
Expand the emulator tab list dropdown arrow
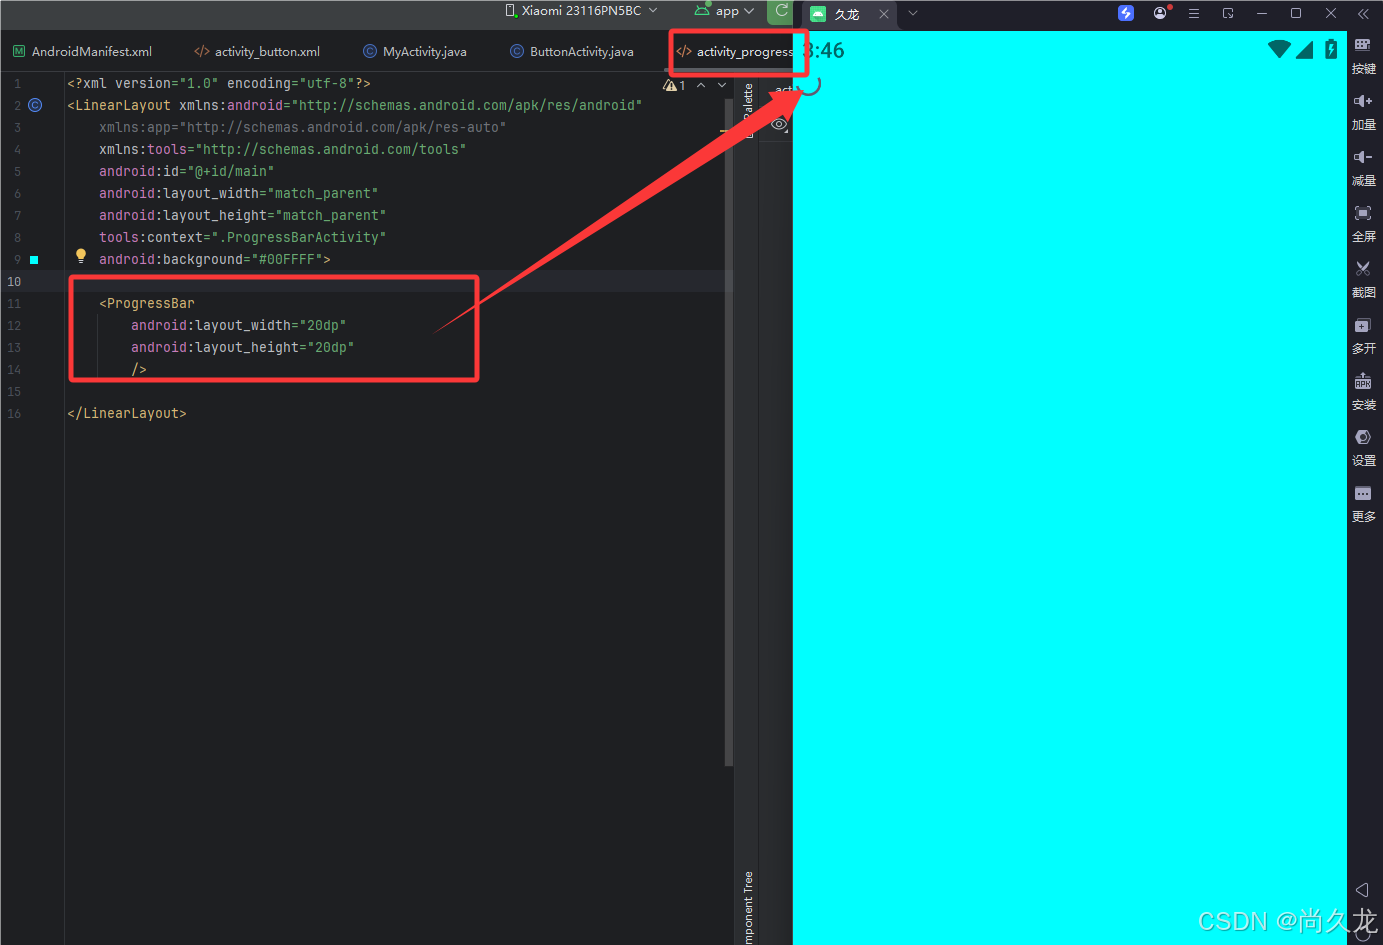913,13
